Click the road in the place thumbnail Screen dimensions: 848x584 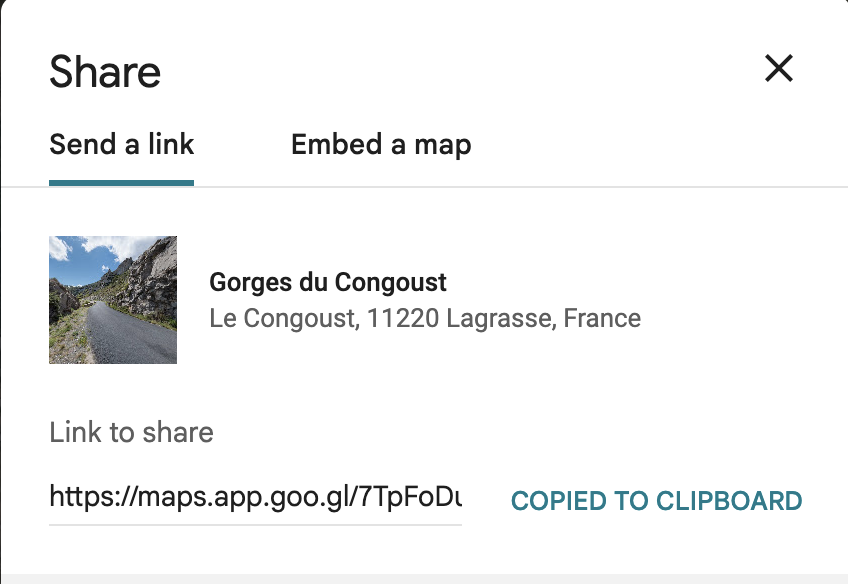point(130,335)
